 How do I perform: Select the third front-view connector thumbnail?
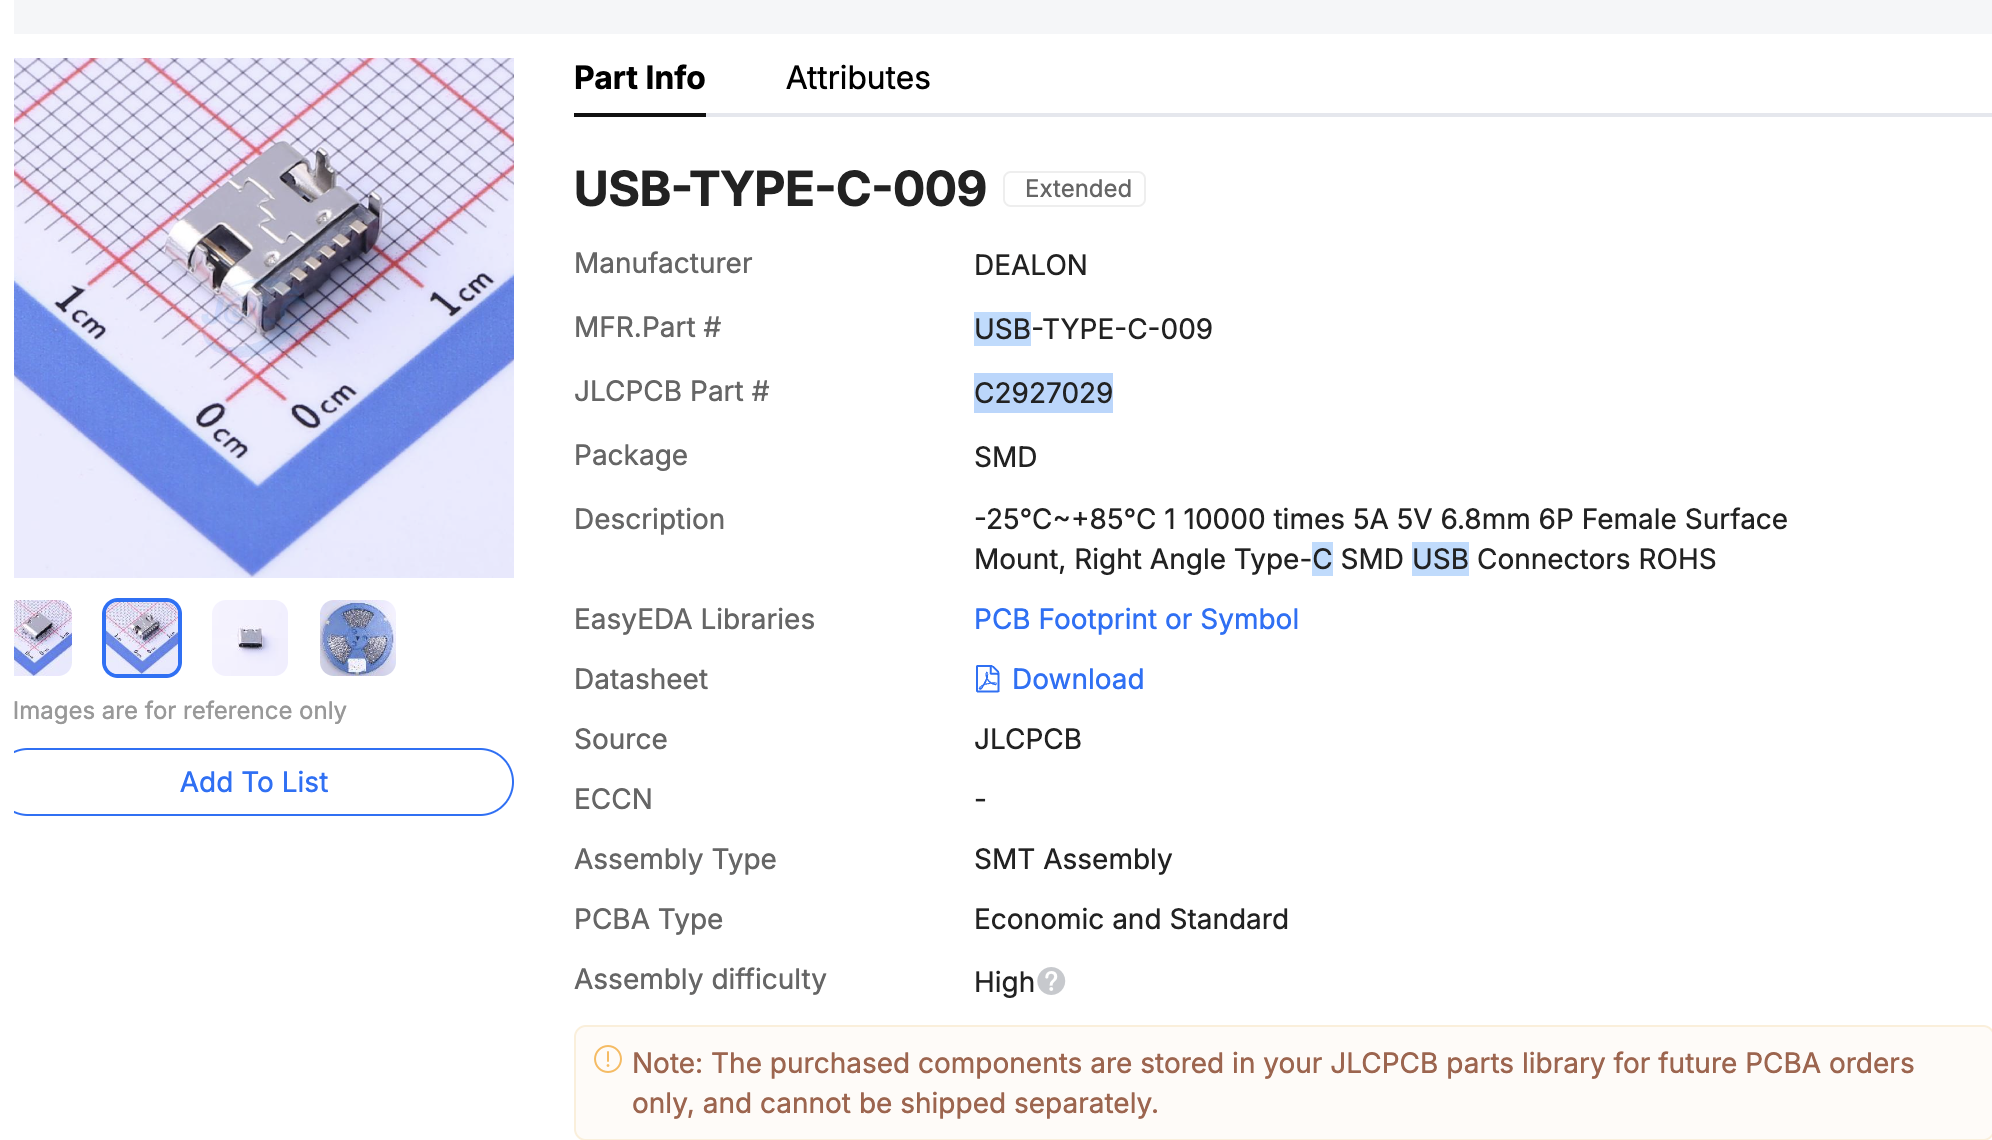(250, 638)
